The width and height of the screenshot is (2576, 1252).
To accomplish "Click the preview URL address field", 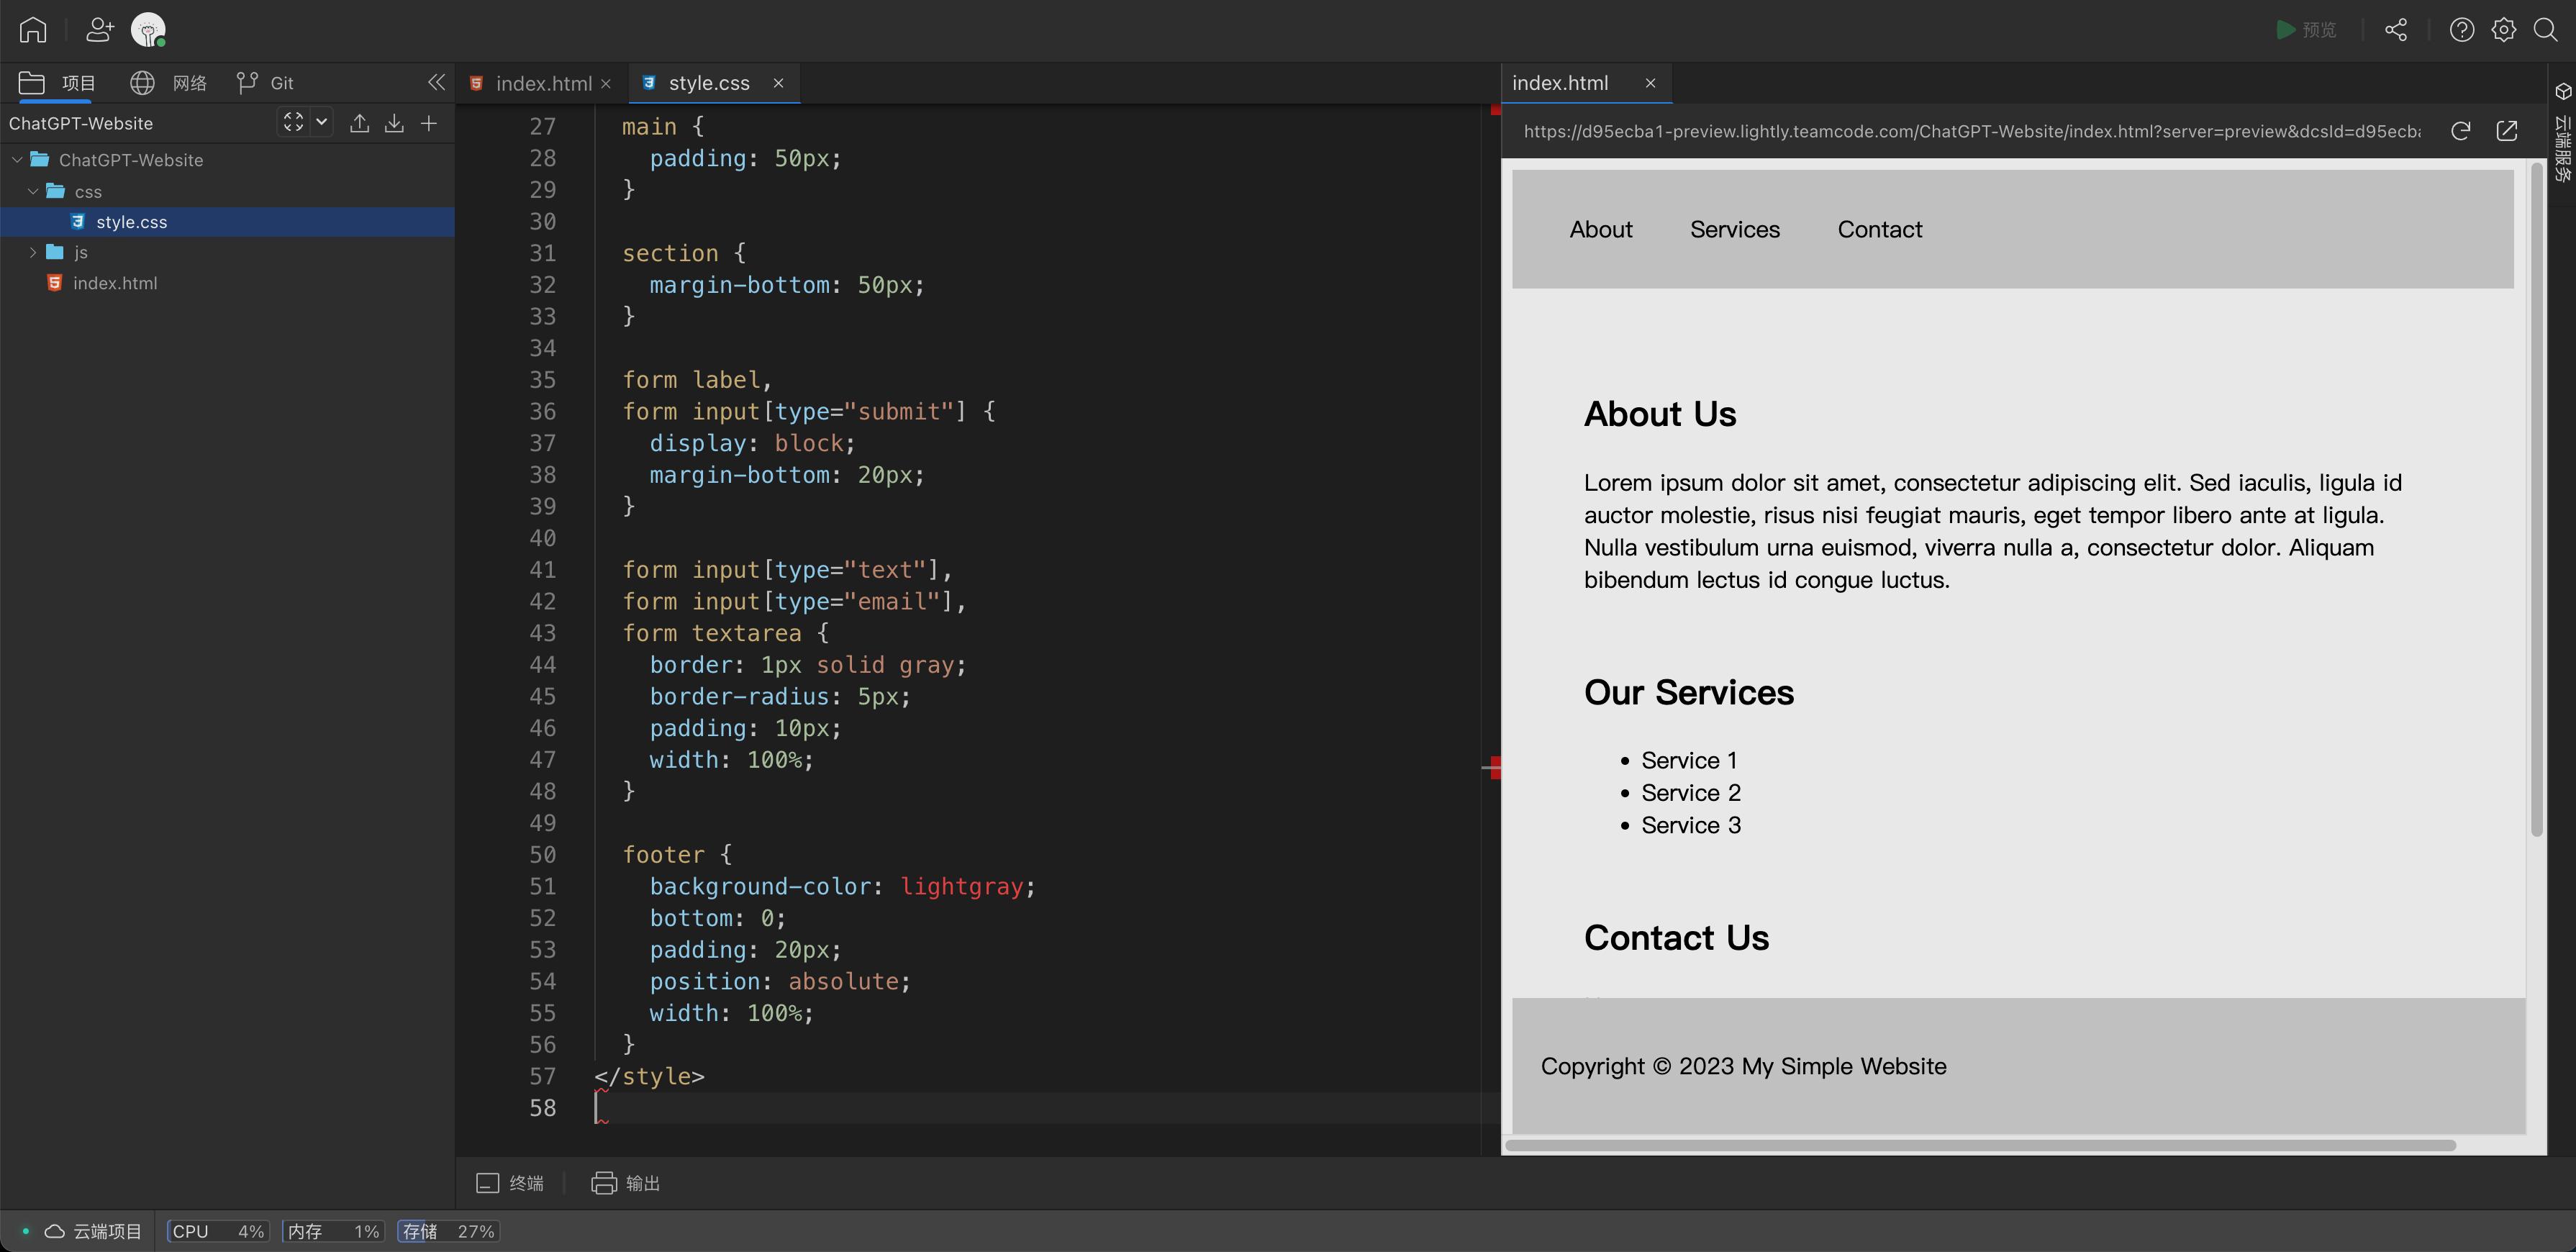I will [1970, 131].
